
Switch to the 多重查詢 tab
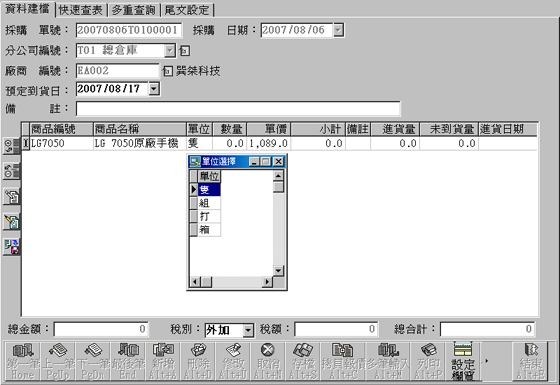coord(134,10)
